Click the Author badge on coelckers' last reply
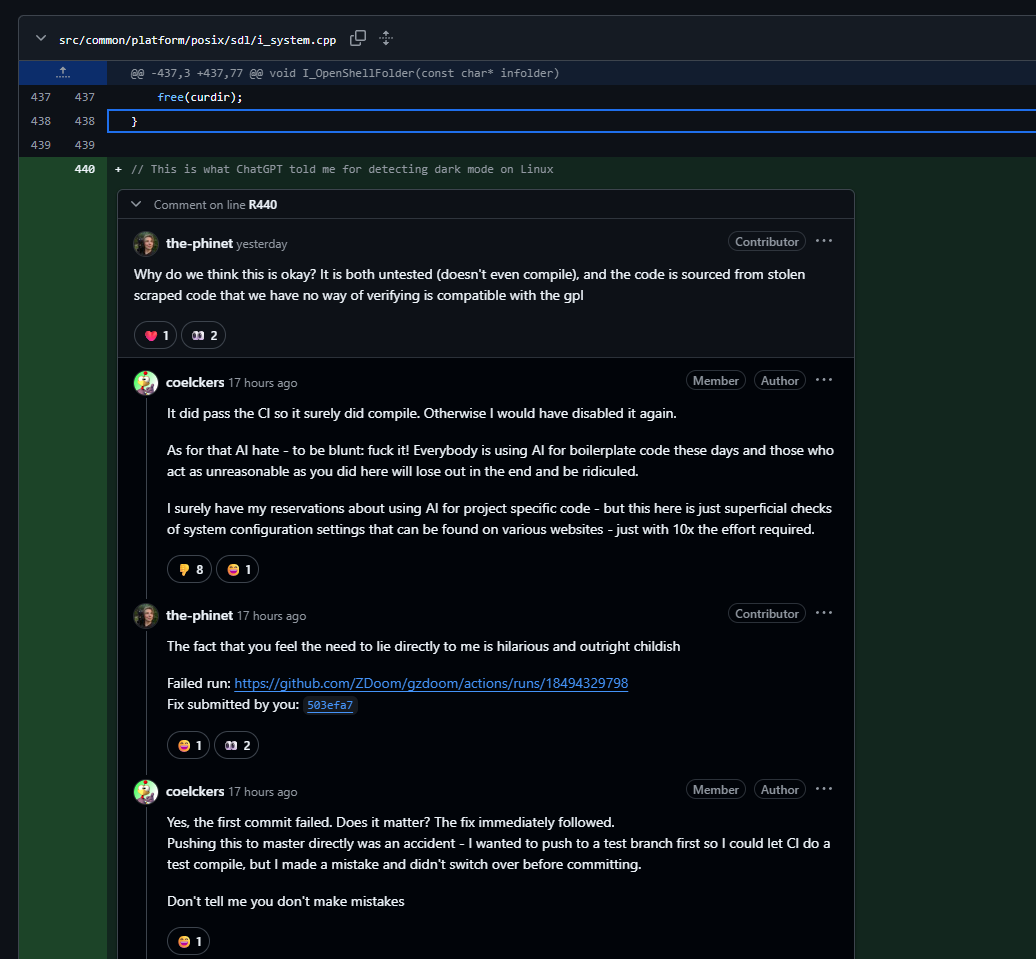The image size is (1036, 959). (780, 790)
